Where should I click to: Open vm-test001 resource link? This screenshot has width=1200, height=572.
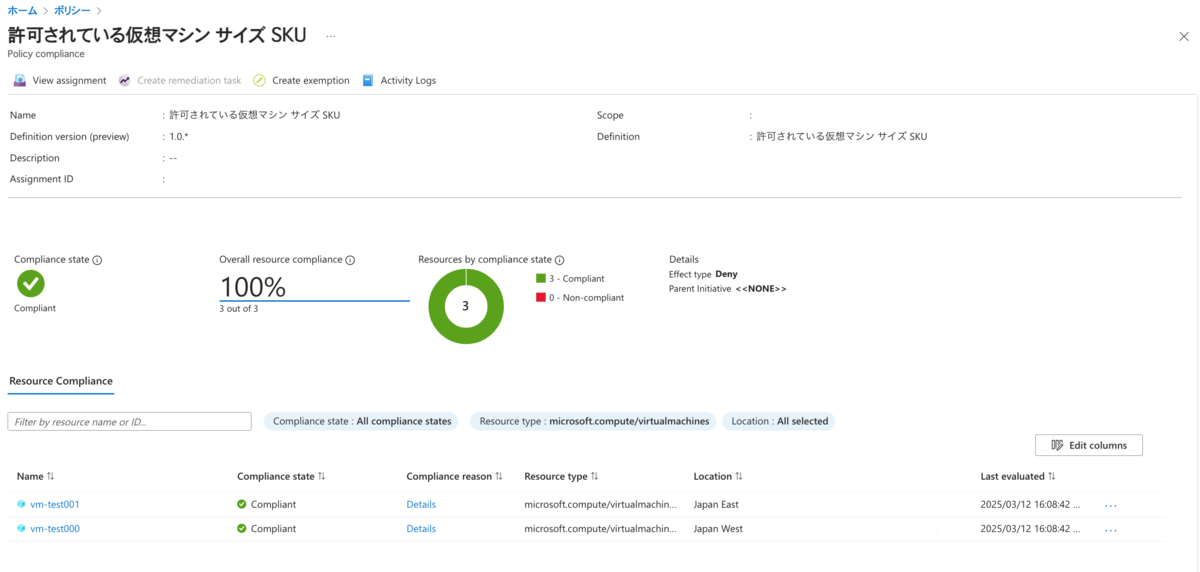(55, 504)
